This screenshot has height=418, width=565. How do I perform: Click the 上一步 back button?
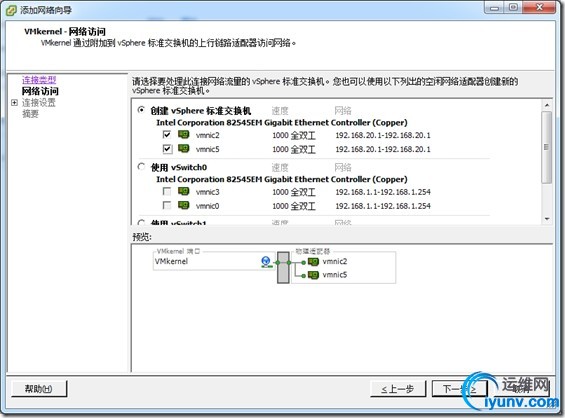tap(398, 389)
